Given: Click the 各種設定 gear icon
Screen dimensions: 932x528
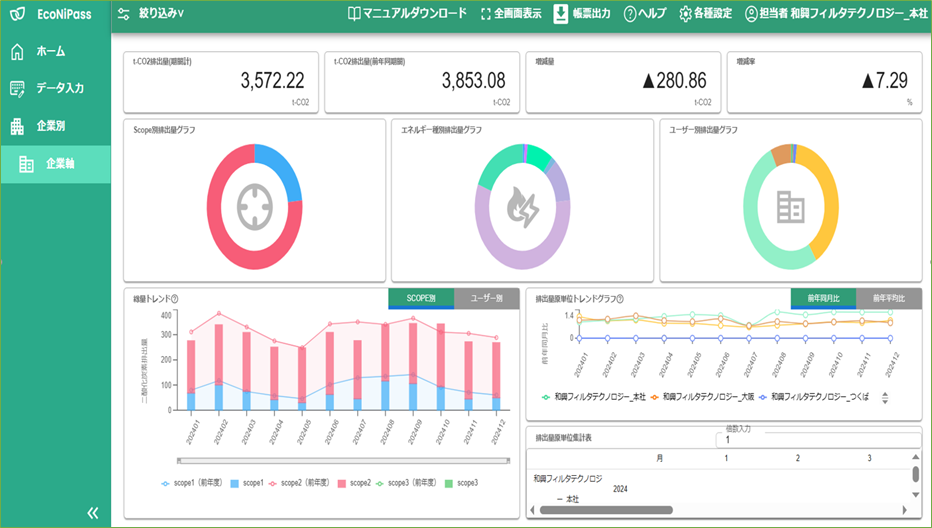Looking at the screenshot, I should coord(685,14).
